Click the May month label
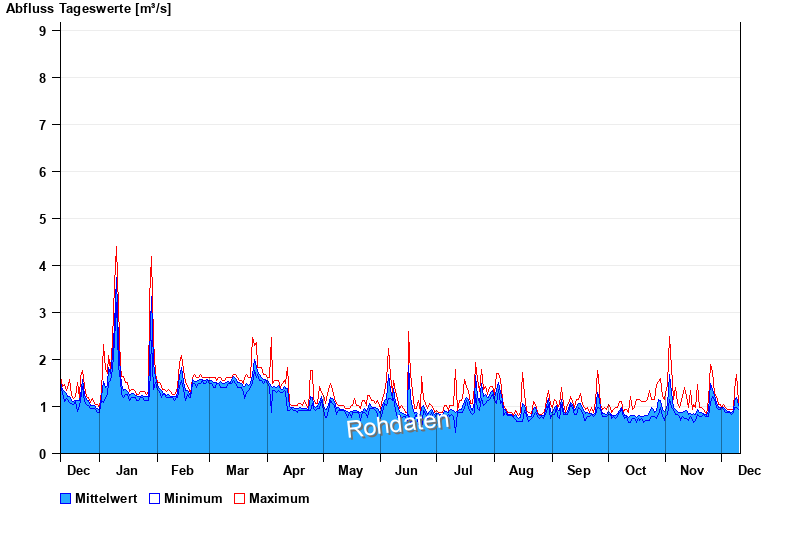 point(351,470)
